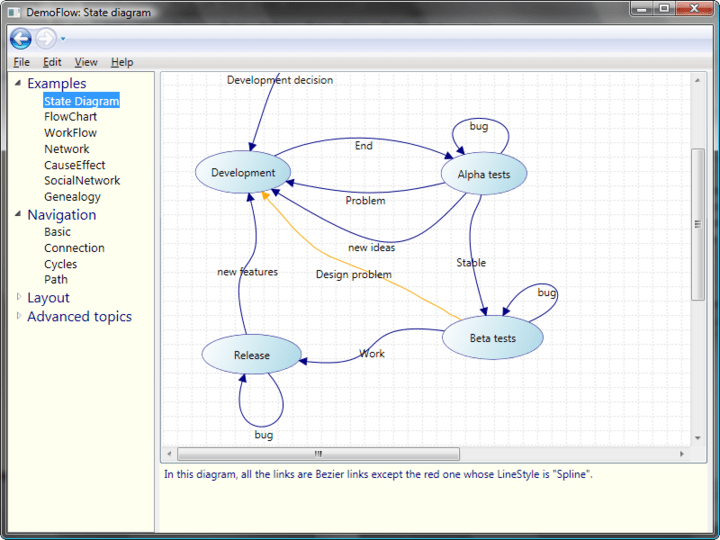Open the navigation history dropdown arrow
This screenshot has height=540, width=720.
click(x=63, y=40)
